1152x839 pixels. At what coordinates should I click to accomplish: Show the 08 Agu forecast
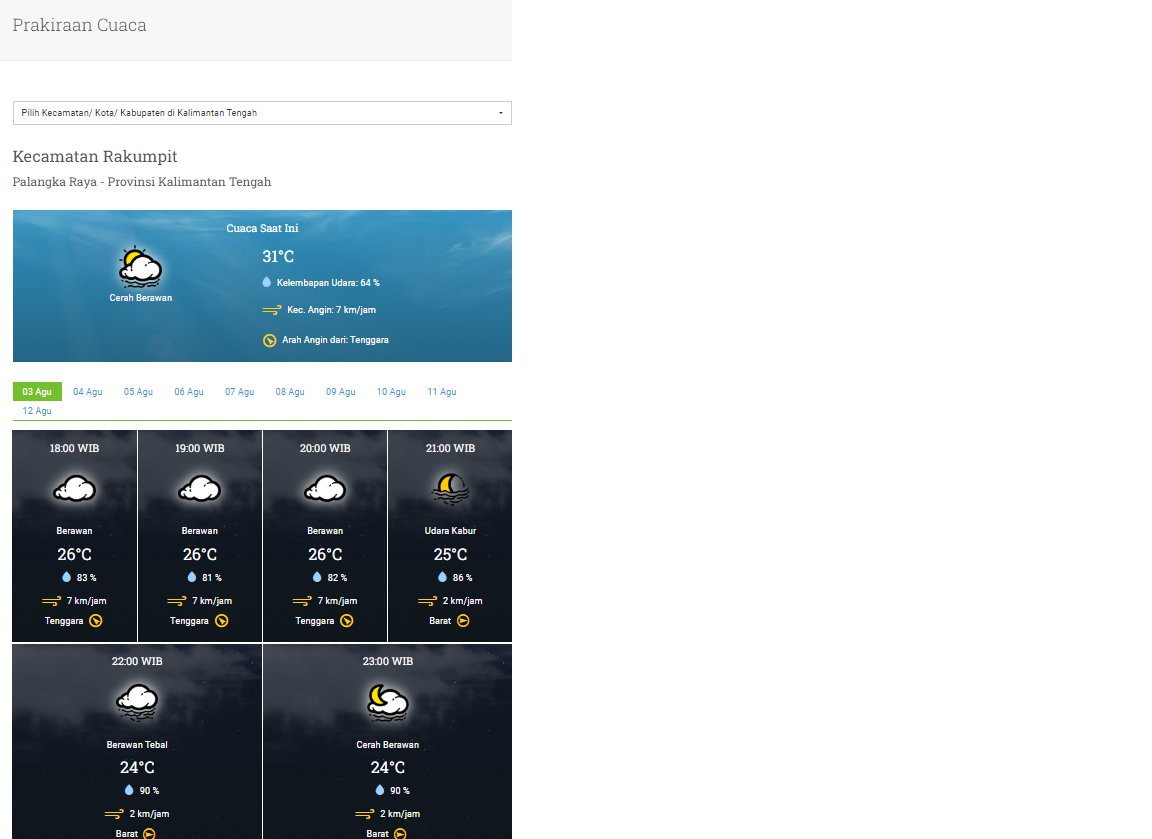(290, 392)
